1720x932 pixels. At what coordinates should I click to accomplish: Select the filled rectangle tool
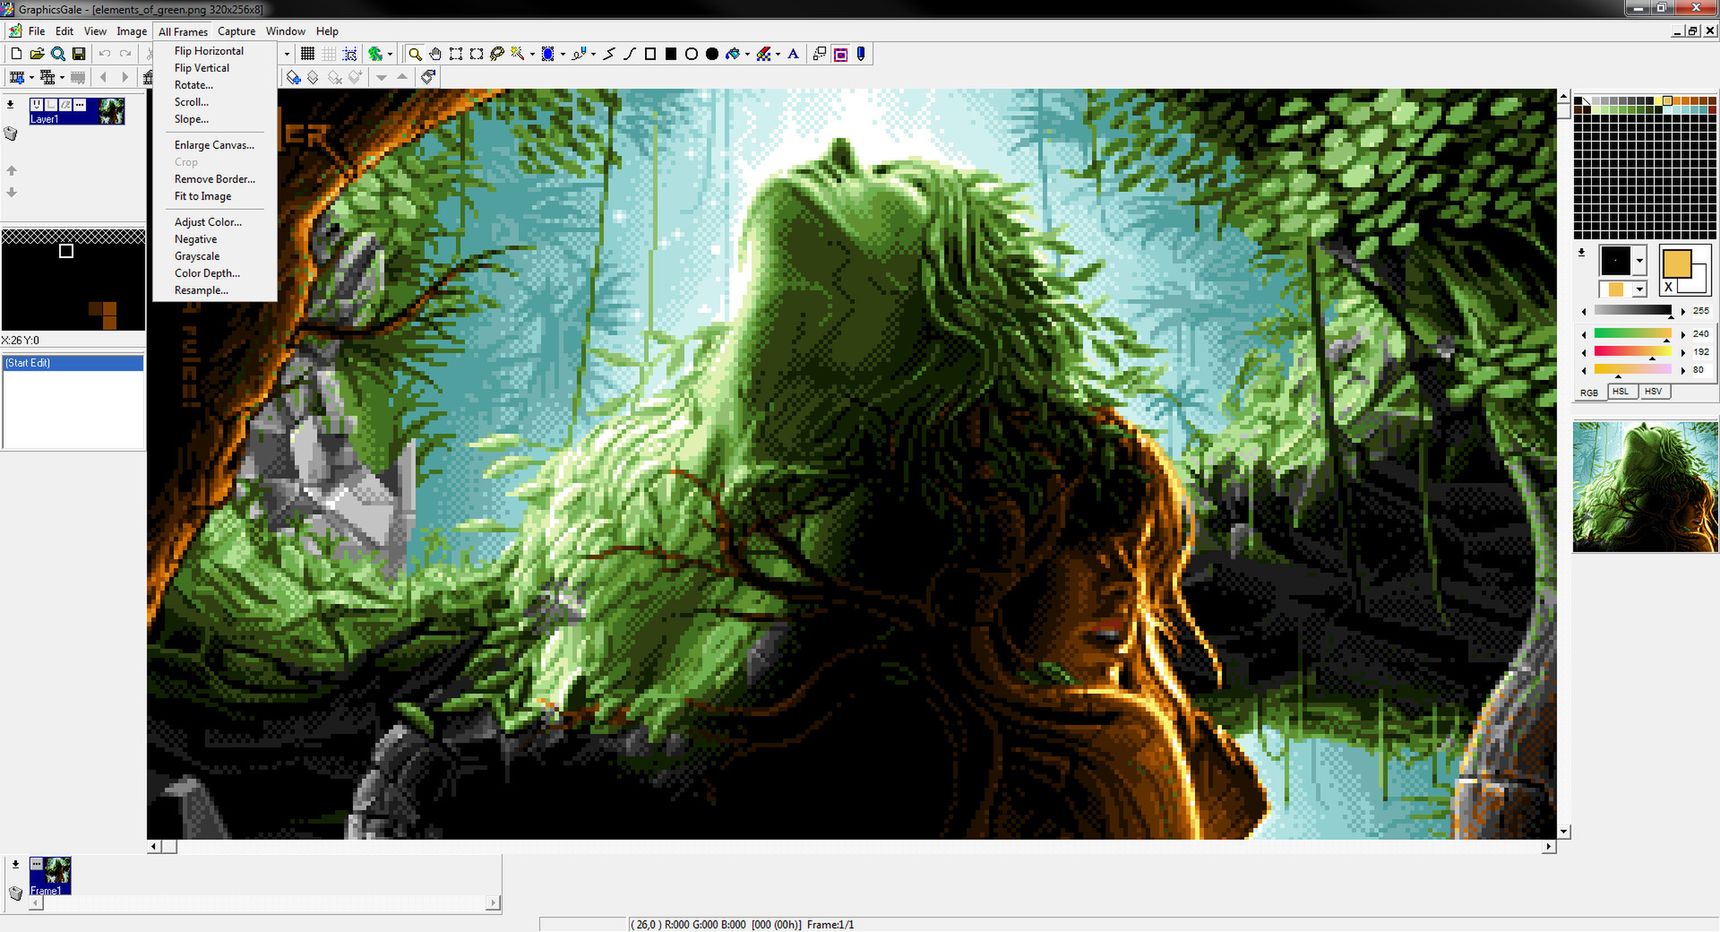671,54
